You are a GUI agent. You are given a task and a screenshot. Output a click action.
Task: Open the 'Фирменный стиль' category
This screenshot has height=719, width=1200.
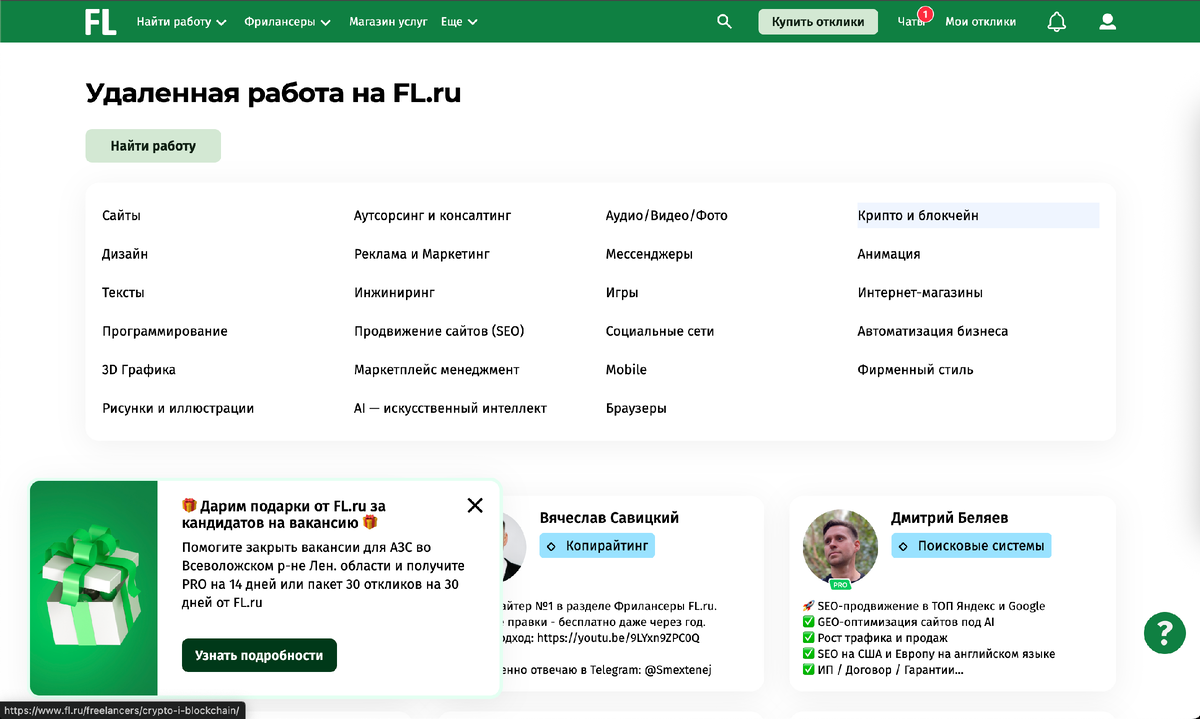(x=915, y=370)
